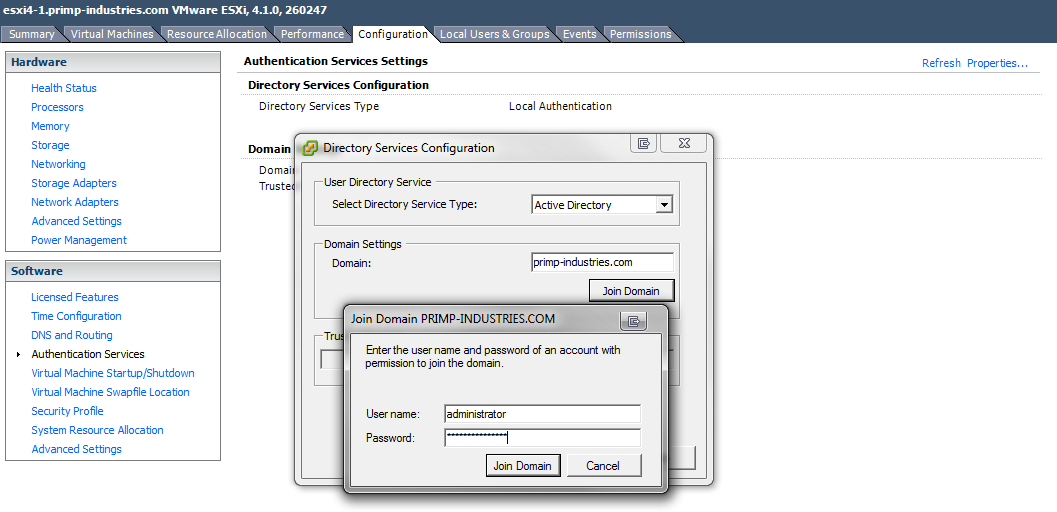Select Storage in Hardware list
The height and width of the screenshot is (512, 1057).
coord(50,145)
